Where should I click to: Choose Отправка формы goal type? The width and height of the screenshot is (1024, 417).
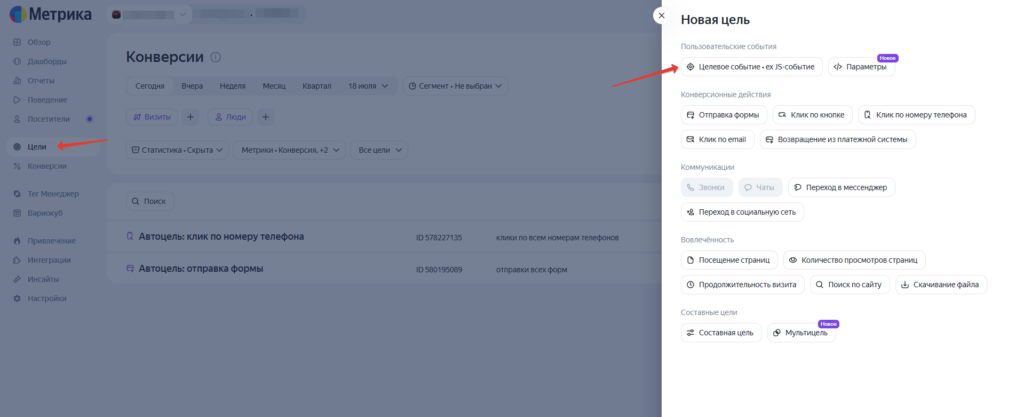pos(724,115)
